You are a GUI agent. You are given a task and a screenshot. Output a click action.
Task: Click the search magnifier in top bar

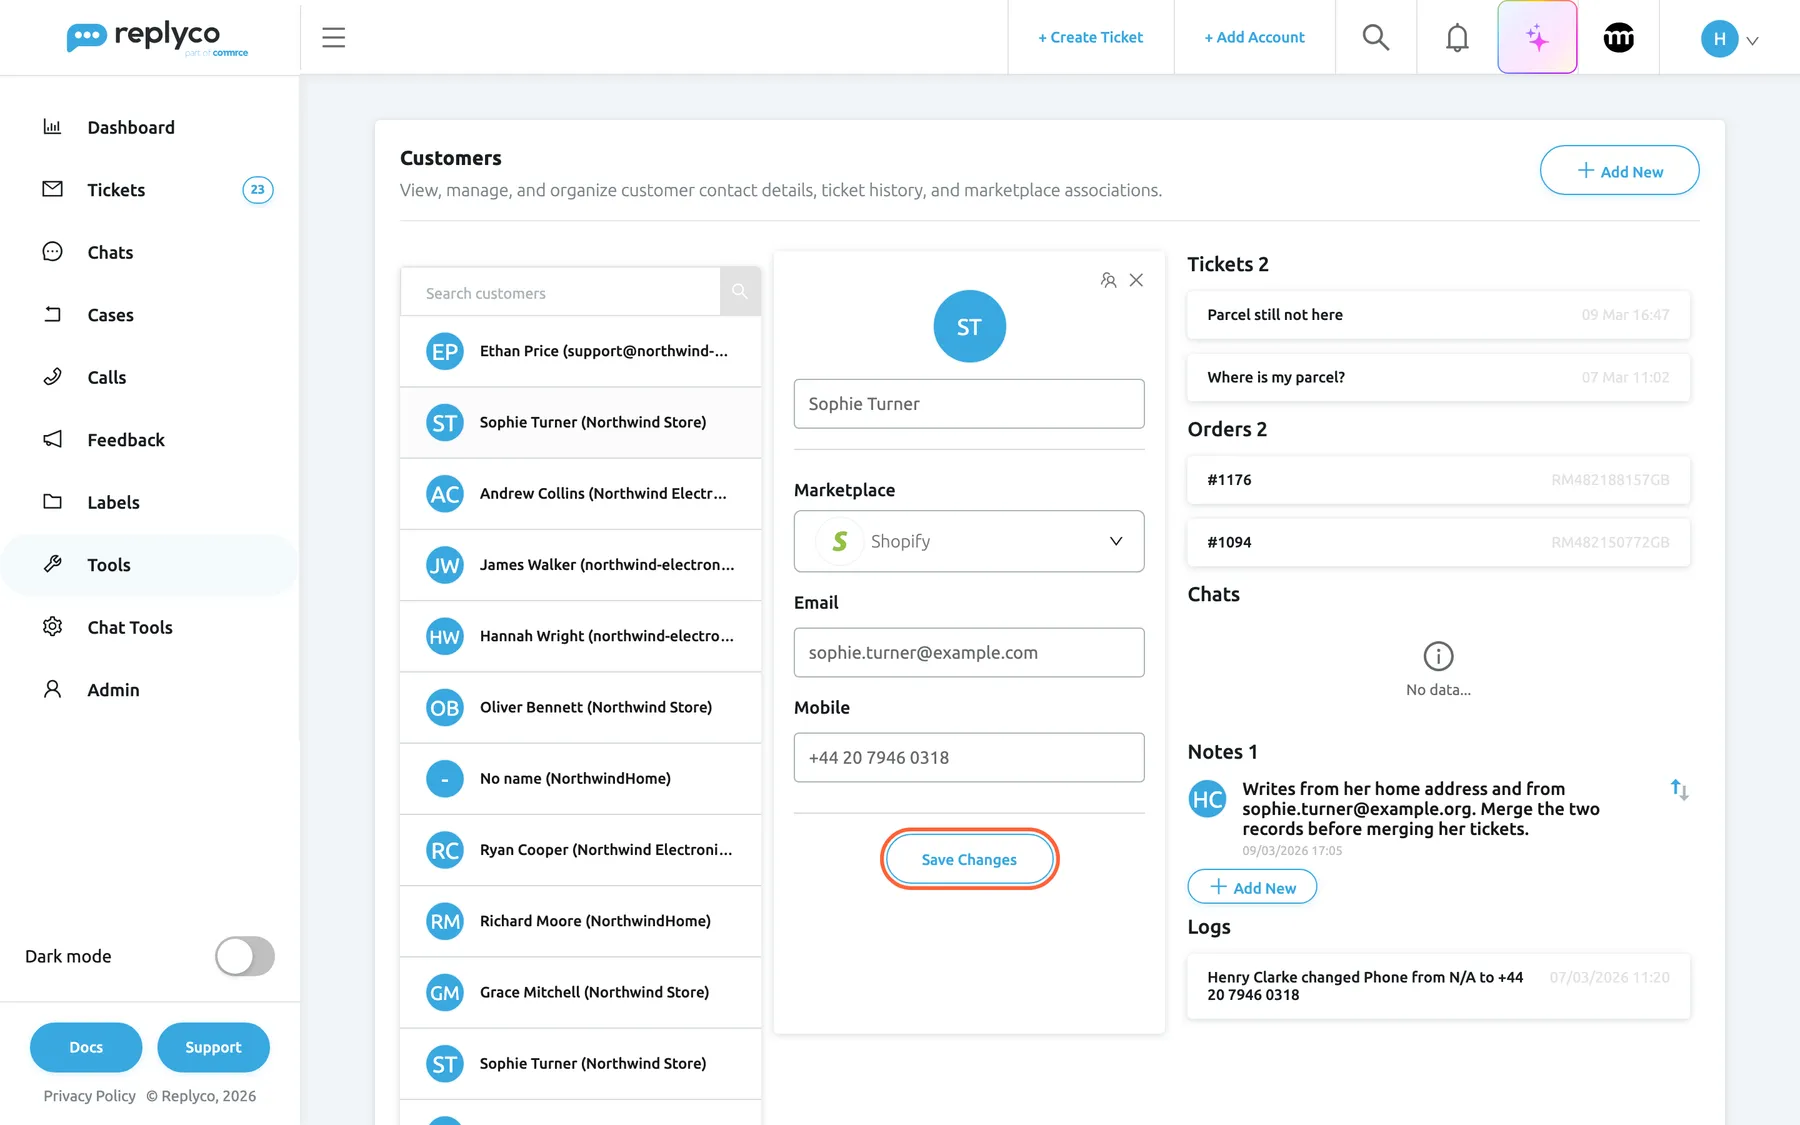[x=1376, y=38]
